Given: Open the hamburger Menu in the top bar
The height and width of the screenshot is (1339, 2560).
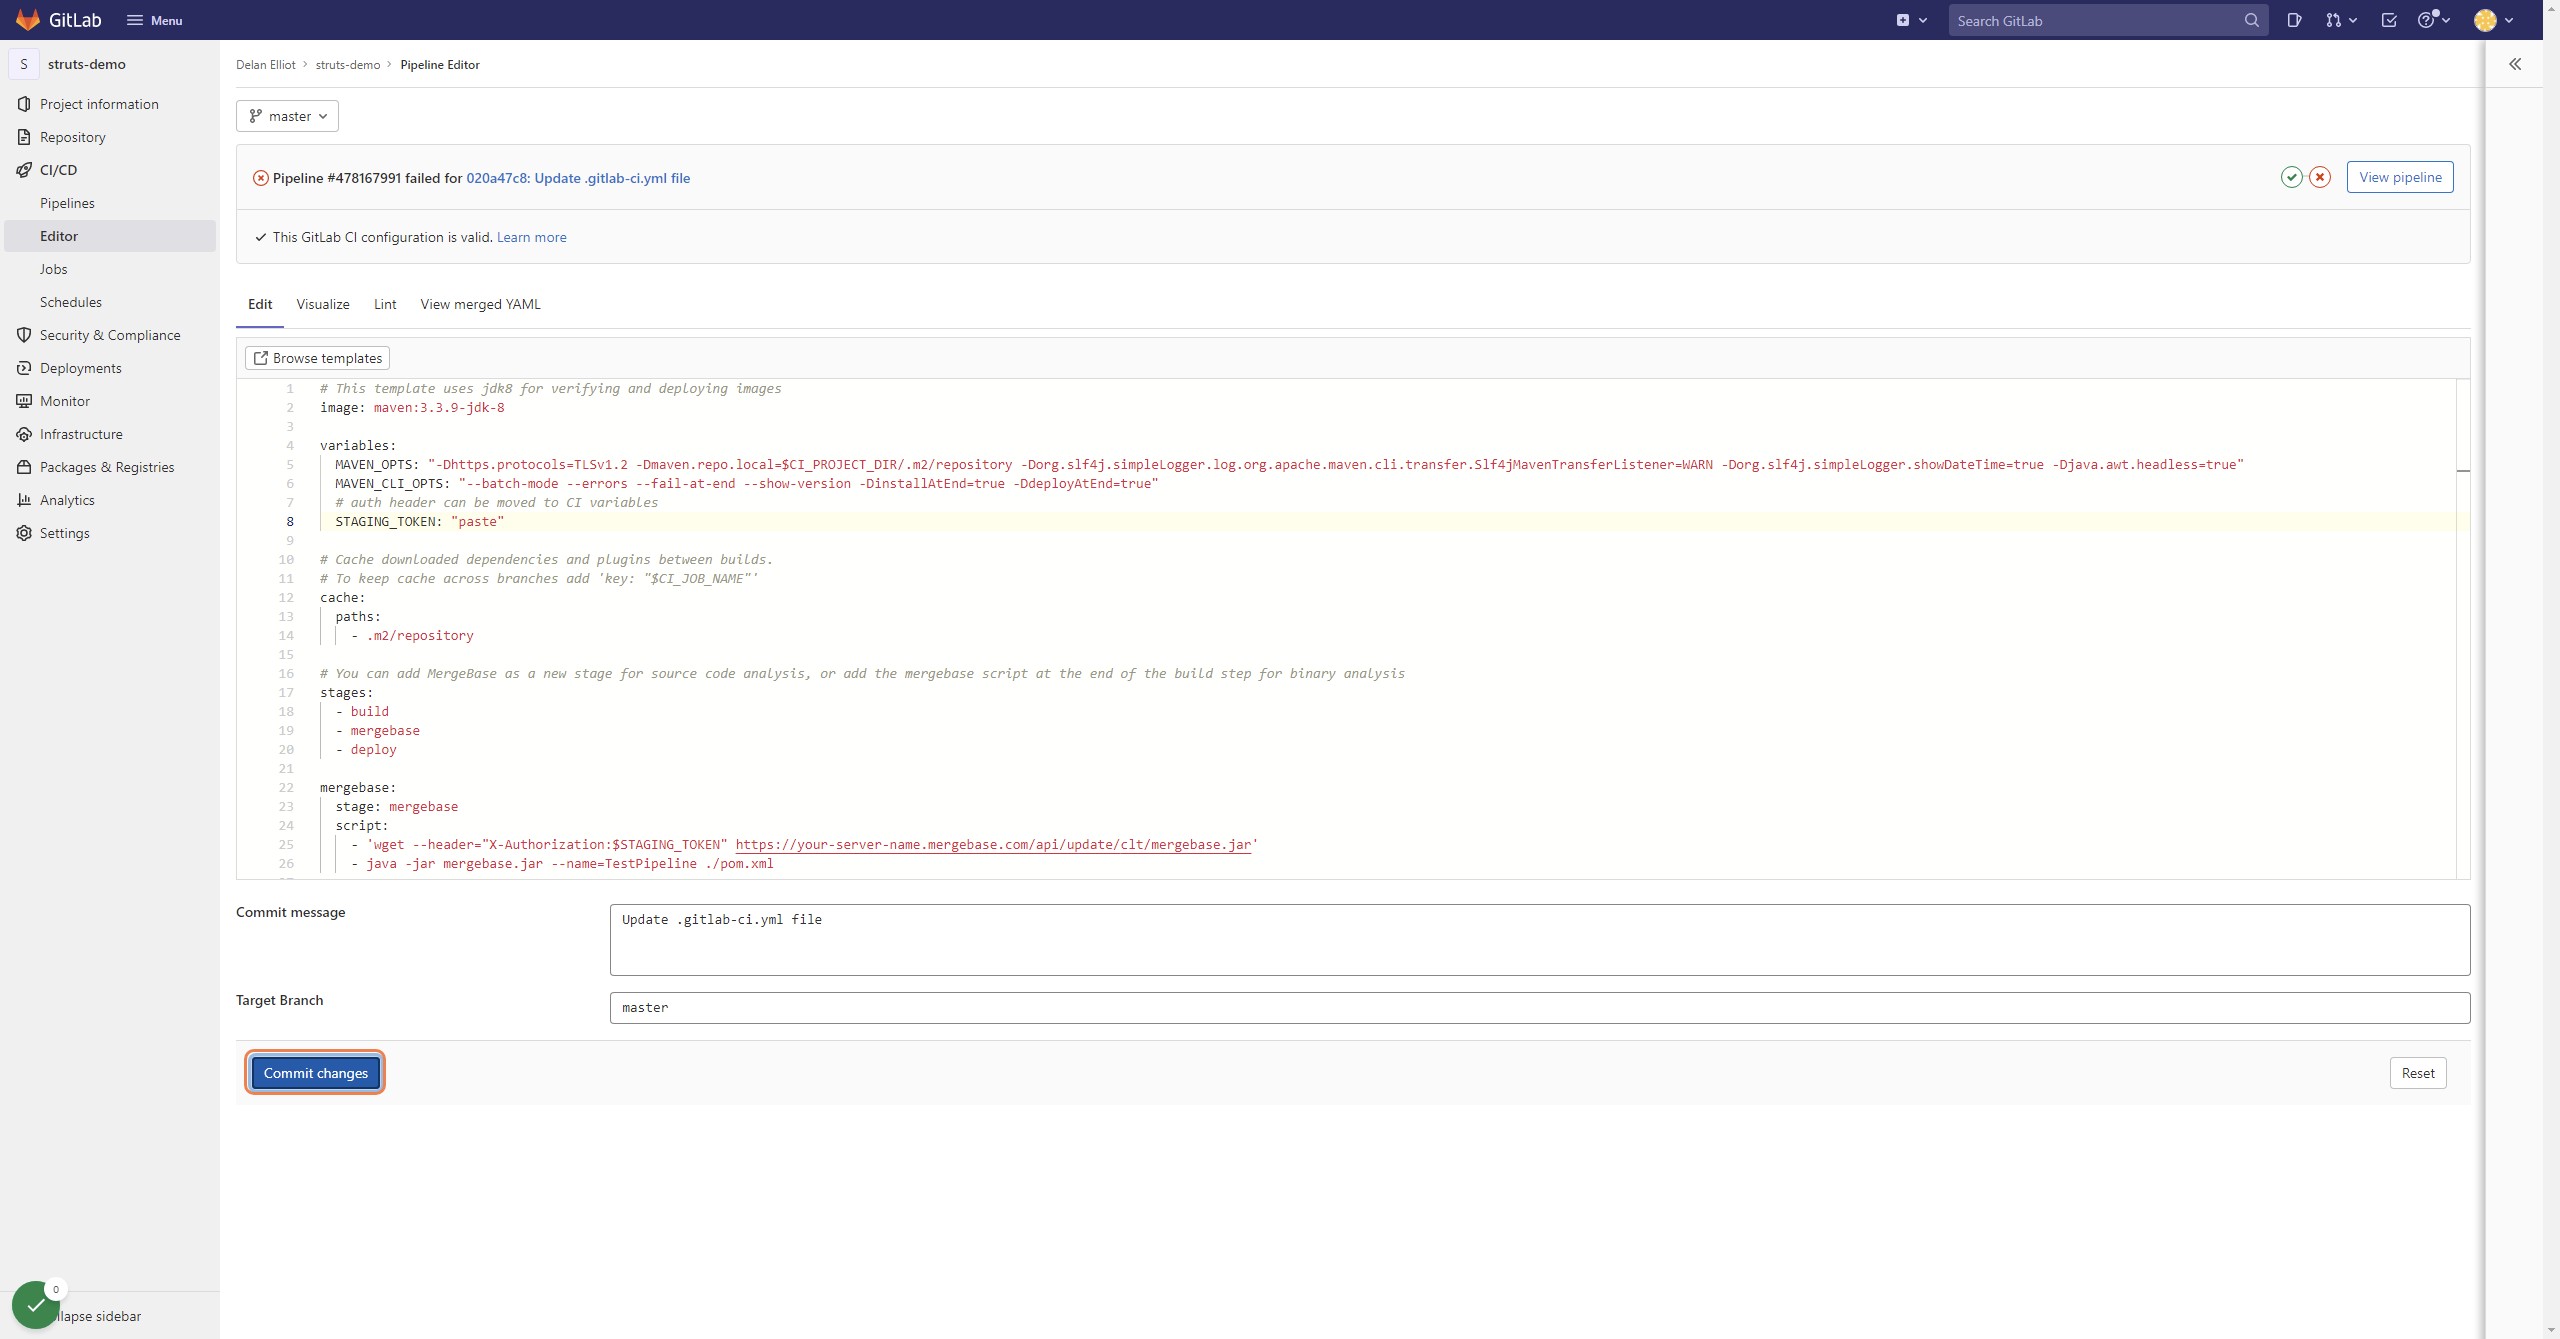Looking at the screenshot, I should coord(154,20).
